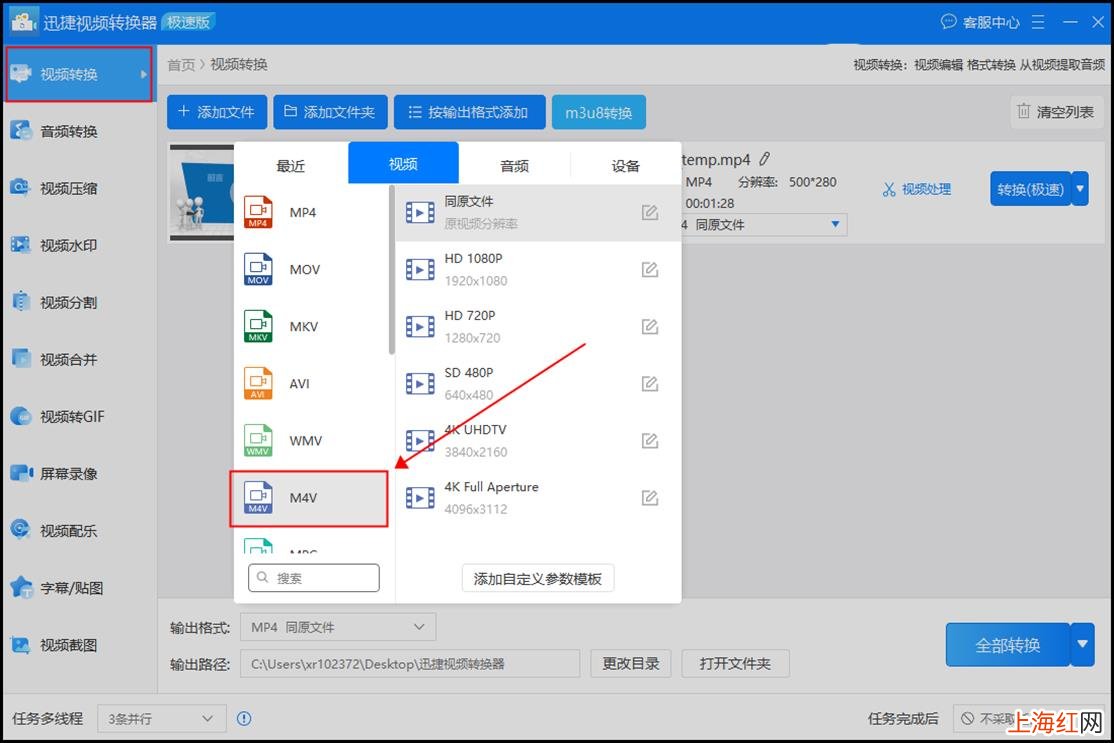Select the 视频转换 video conversion module
Image resolution: width=1114 pixels, height=743 pixels.
click(x=78, y=74)
